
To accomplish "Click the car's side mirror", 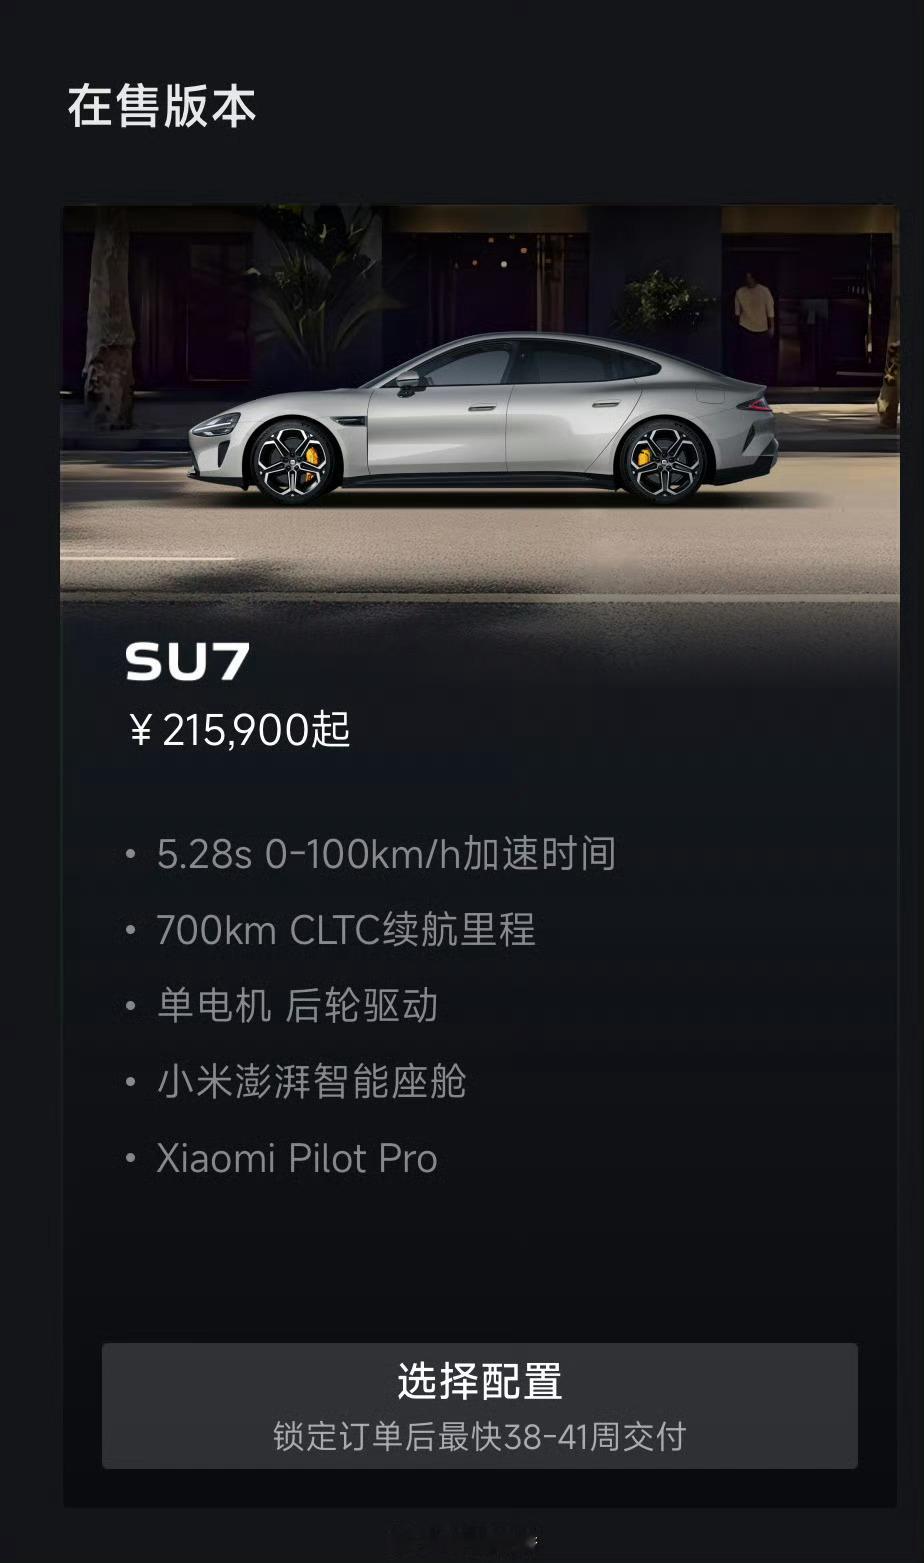I will [409, 381].
